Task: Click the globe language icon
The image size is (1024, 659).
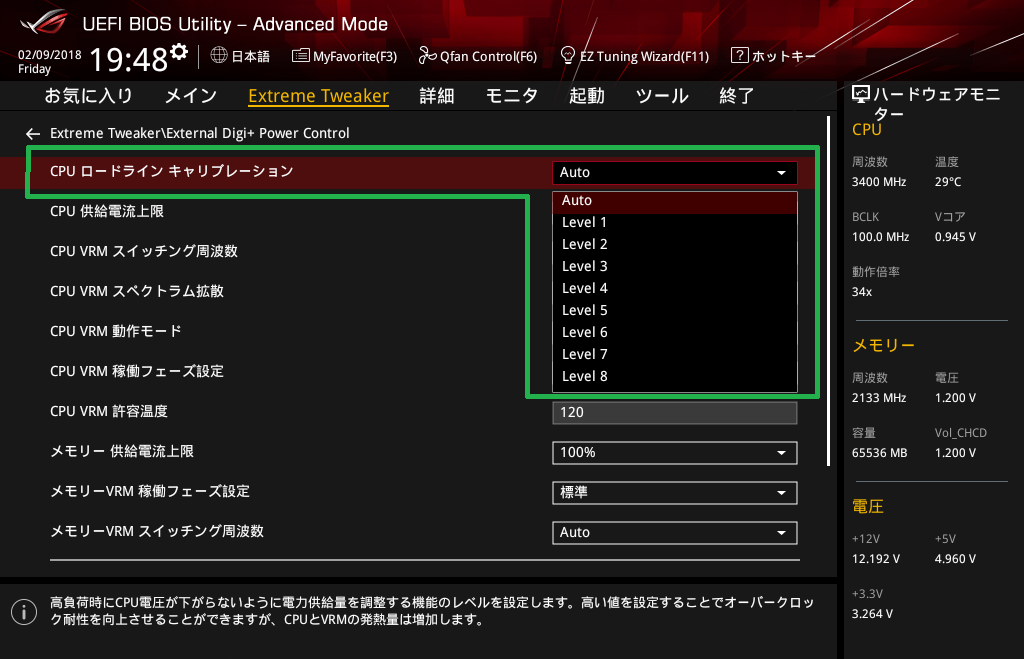Action: (219, 56)
